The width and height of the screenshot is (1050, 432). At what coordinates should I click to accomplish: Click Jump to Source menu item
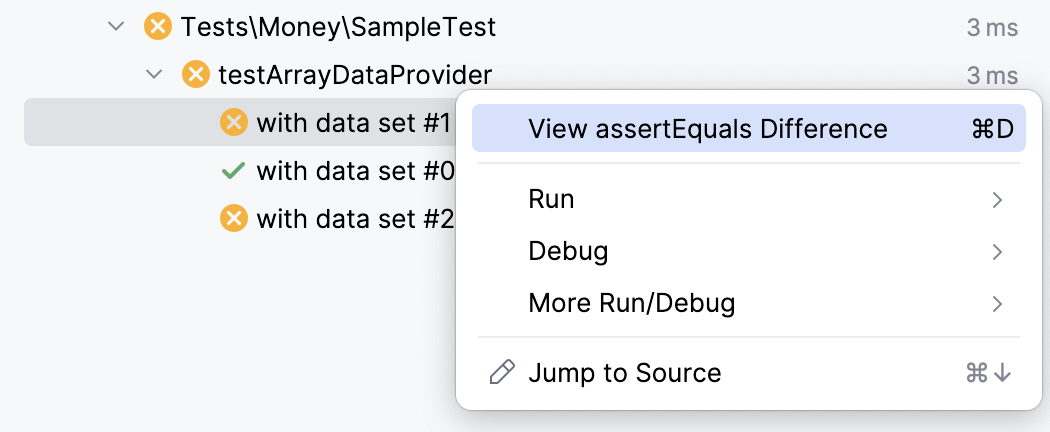[x=624, y=373]
